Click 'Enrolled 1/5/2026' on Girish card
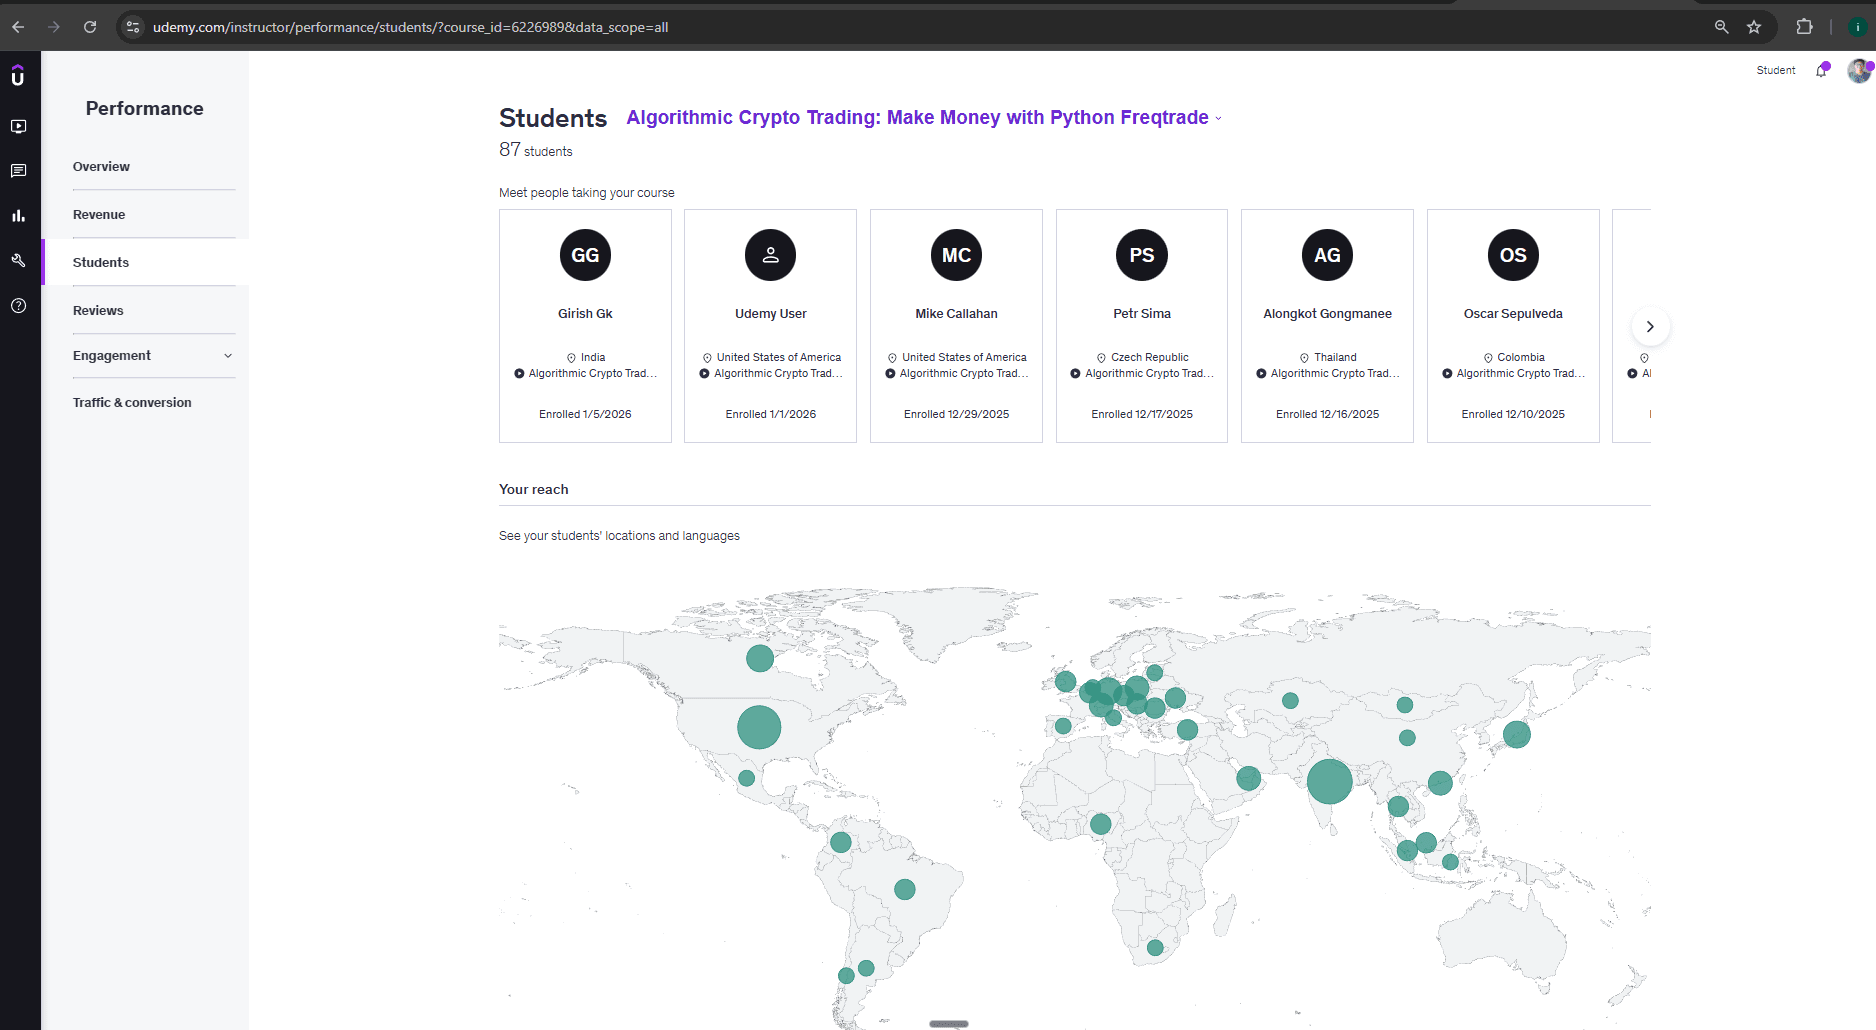This screenshot has height=1030, width=1876. 585,414
